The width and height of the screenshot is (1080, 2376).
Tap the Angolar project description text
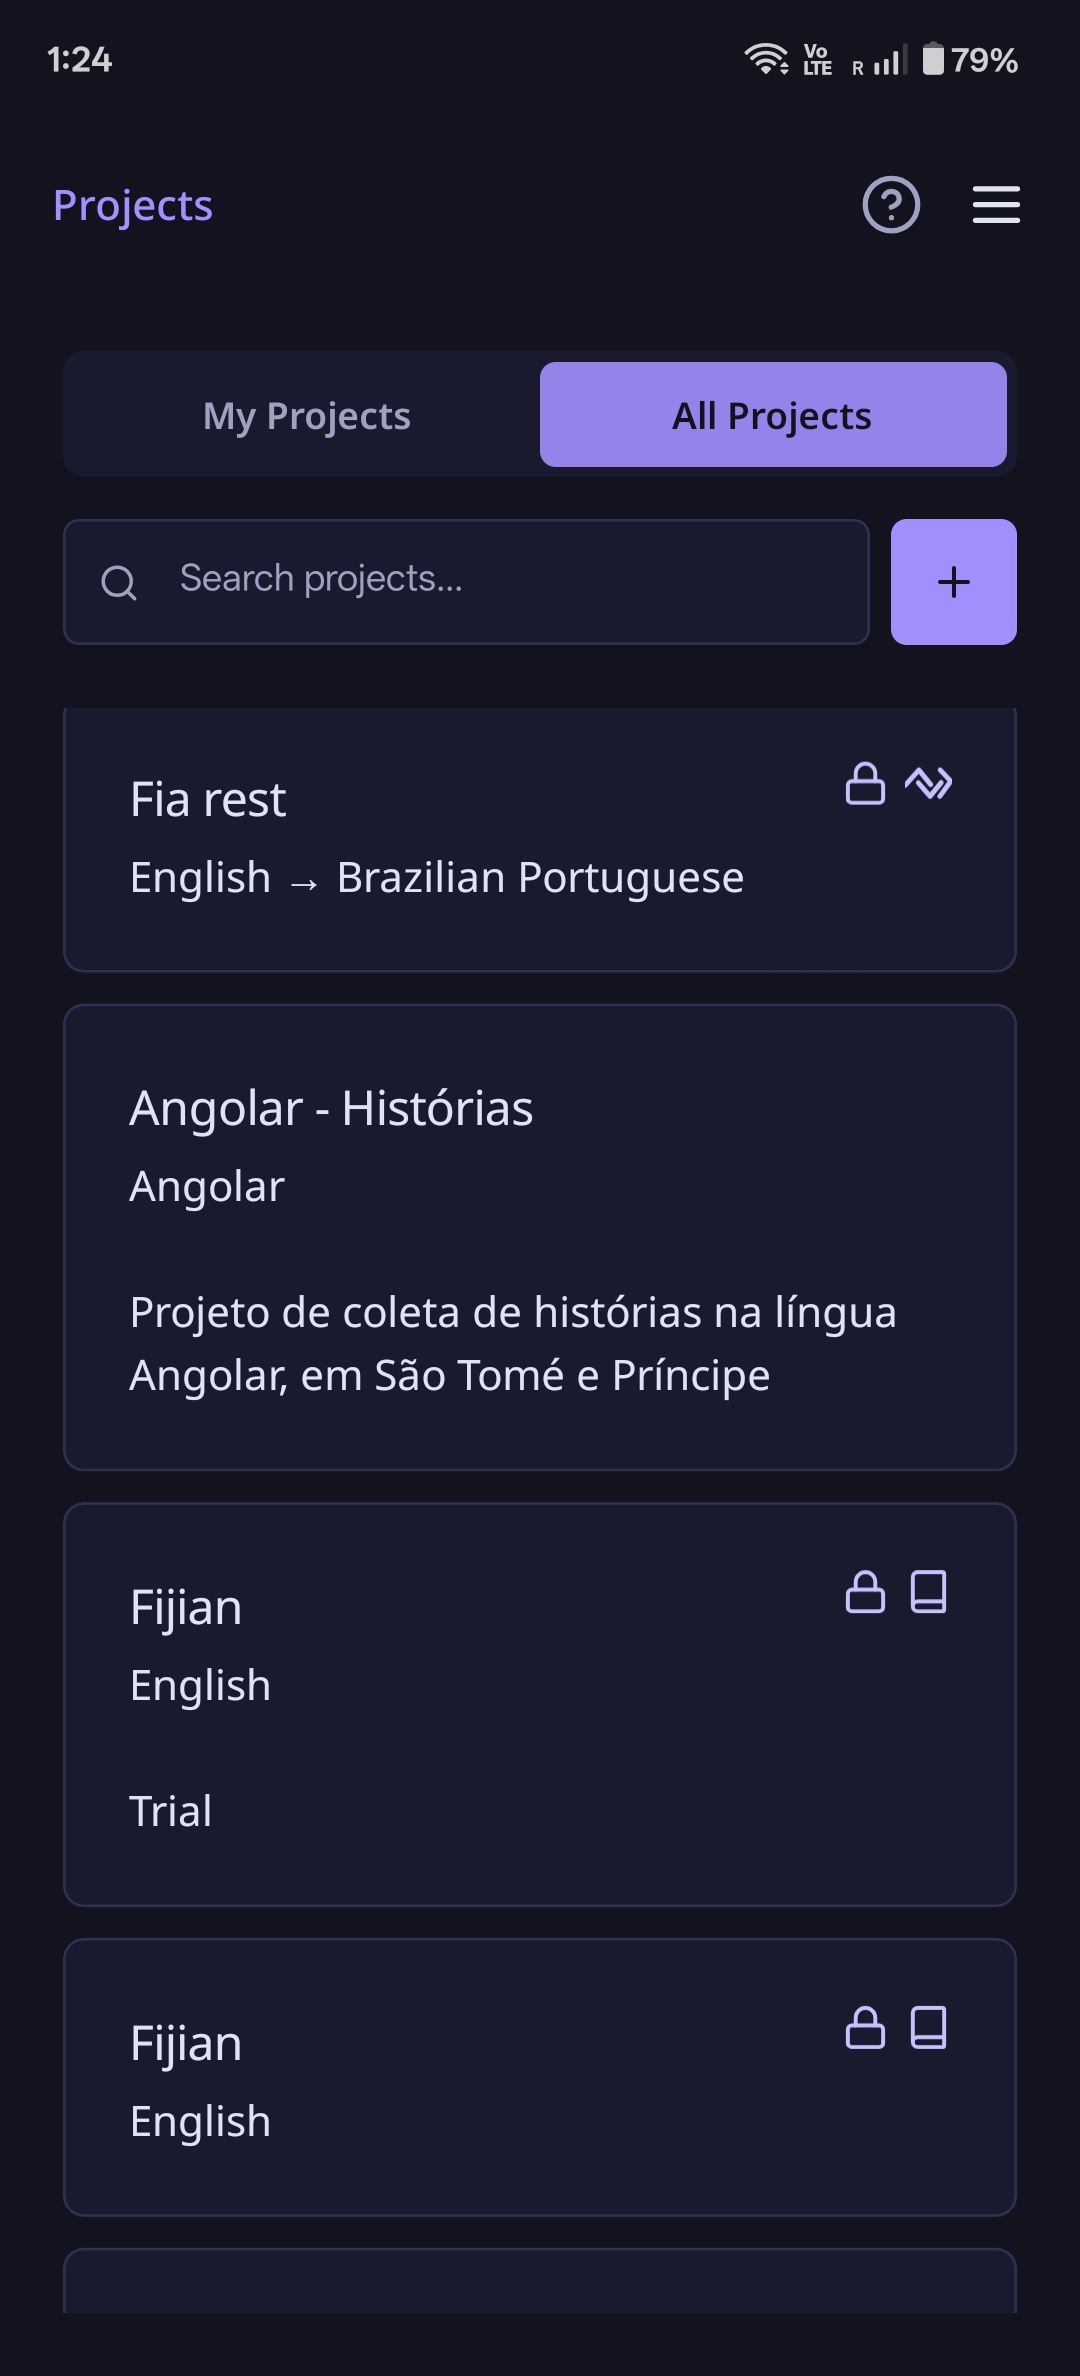513,1344
